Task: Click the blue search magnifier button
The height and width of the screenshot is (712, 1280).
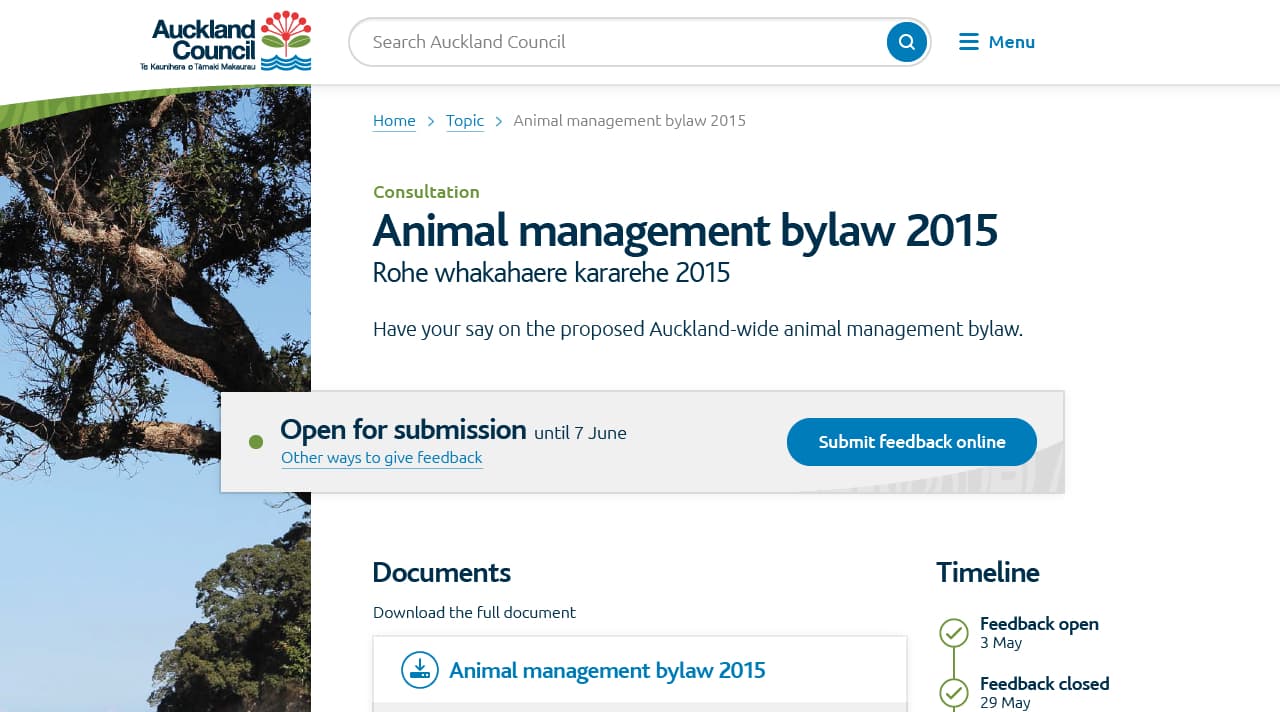Action: [907, 42]
